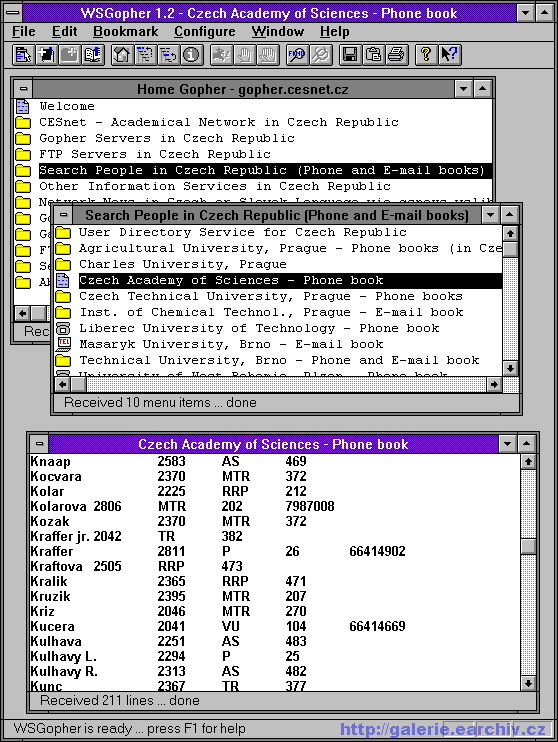
Task: Open the Bookmark menu
Action: 125,32
